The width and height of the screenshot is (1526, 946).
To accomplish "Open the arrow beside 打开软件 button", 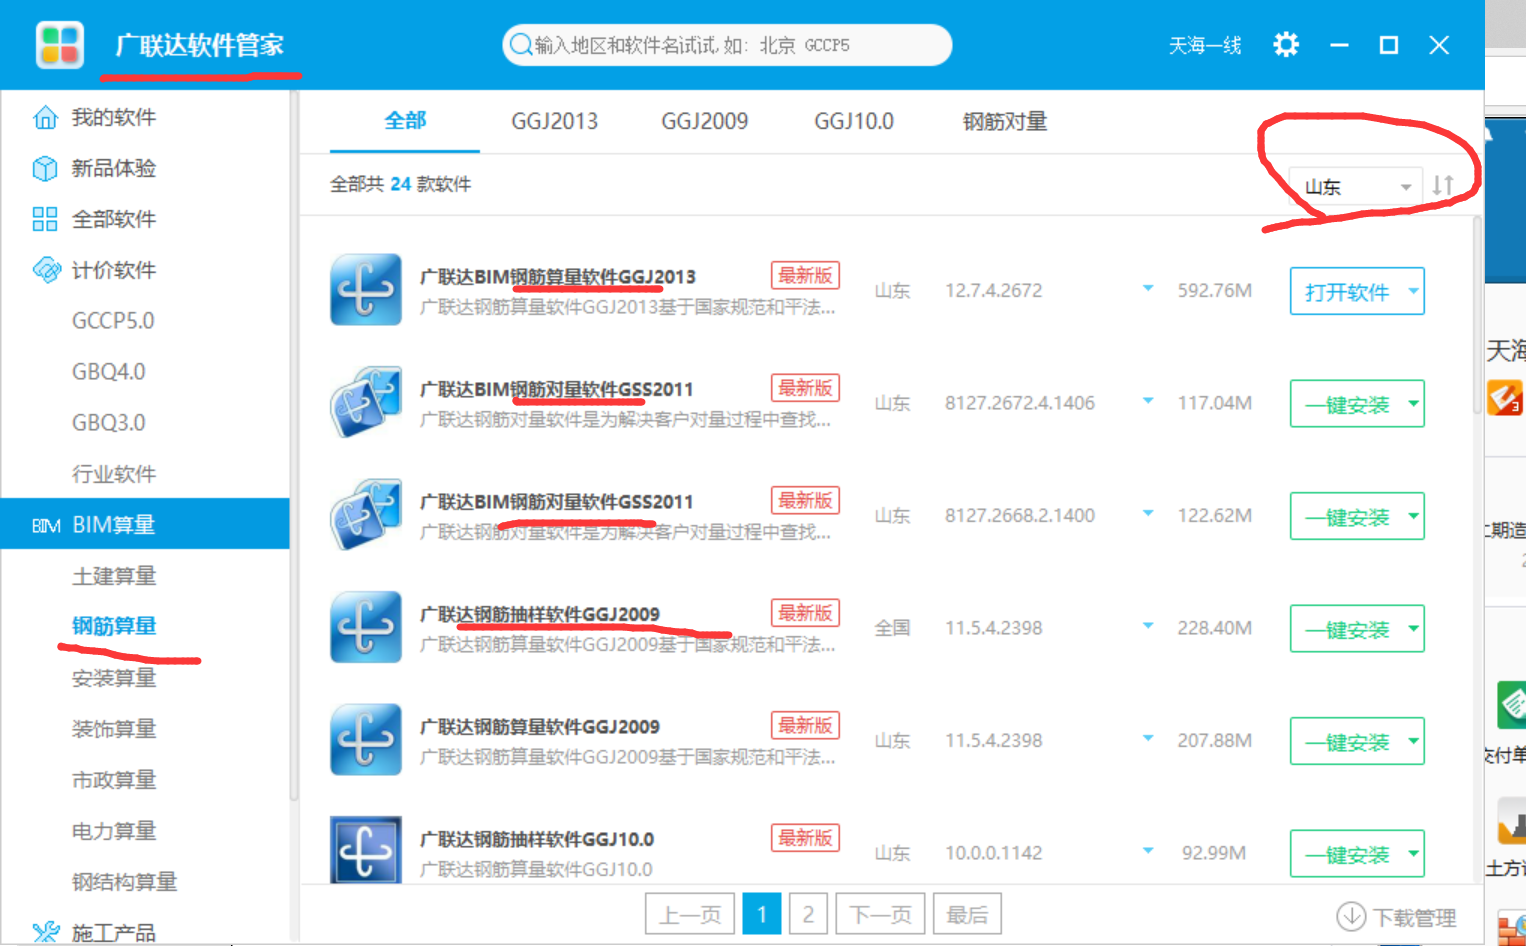I will pyautogui.click(x=1413, y=291).
